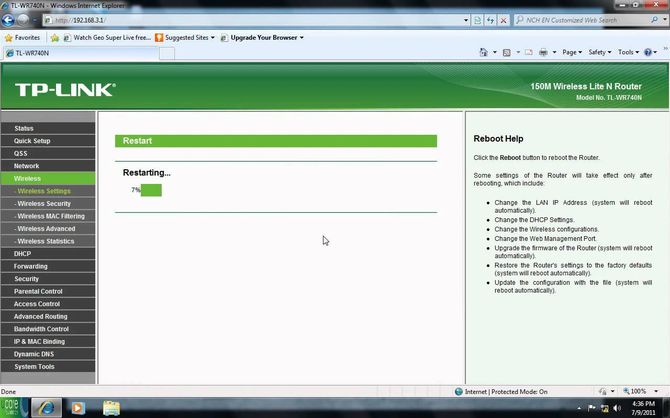Open Watch Geo Super Live favorites link
Image resolution: width=670 pixels, height=418 pixels.
coord(107,38)
